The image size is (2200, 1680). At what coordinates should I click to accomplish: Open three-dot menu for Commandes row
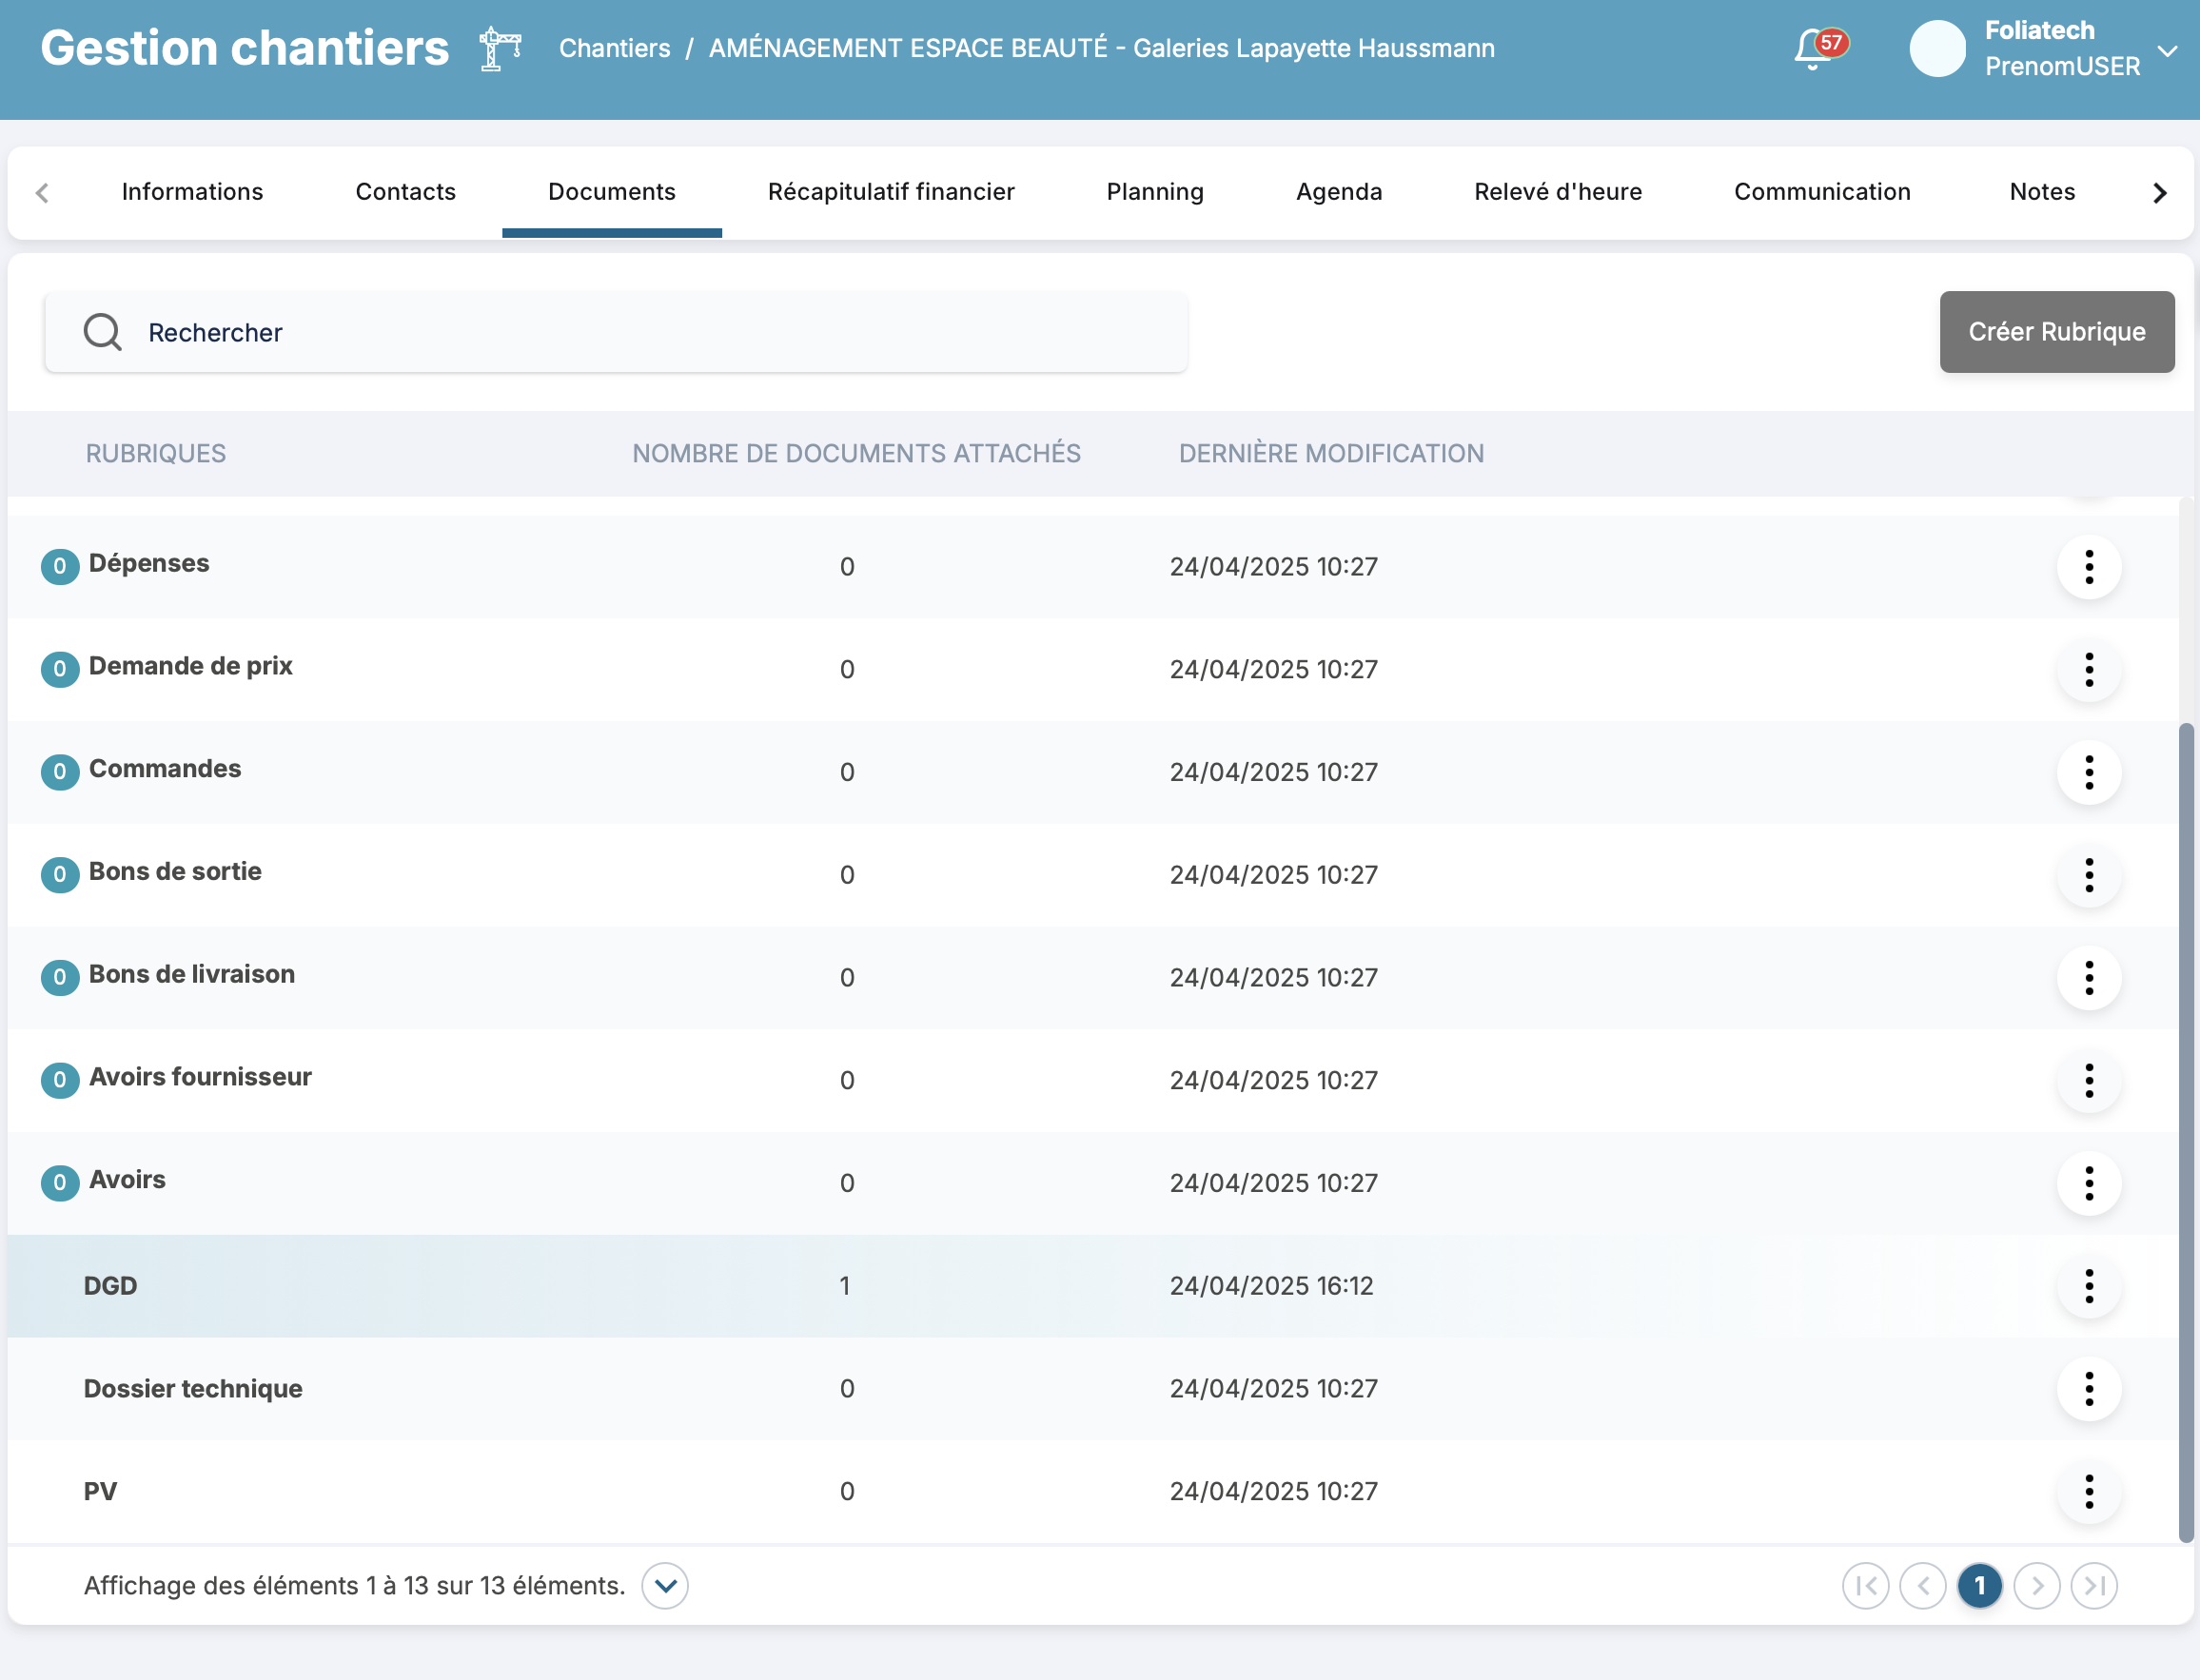coord(2088,772)
